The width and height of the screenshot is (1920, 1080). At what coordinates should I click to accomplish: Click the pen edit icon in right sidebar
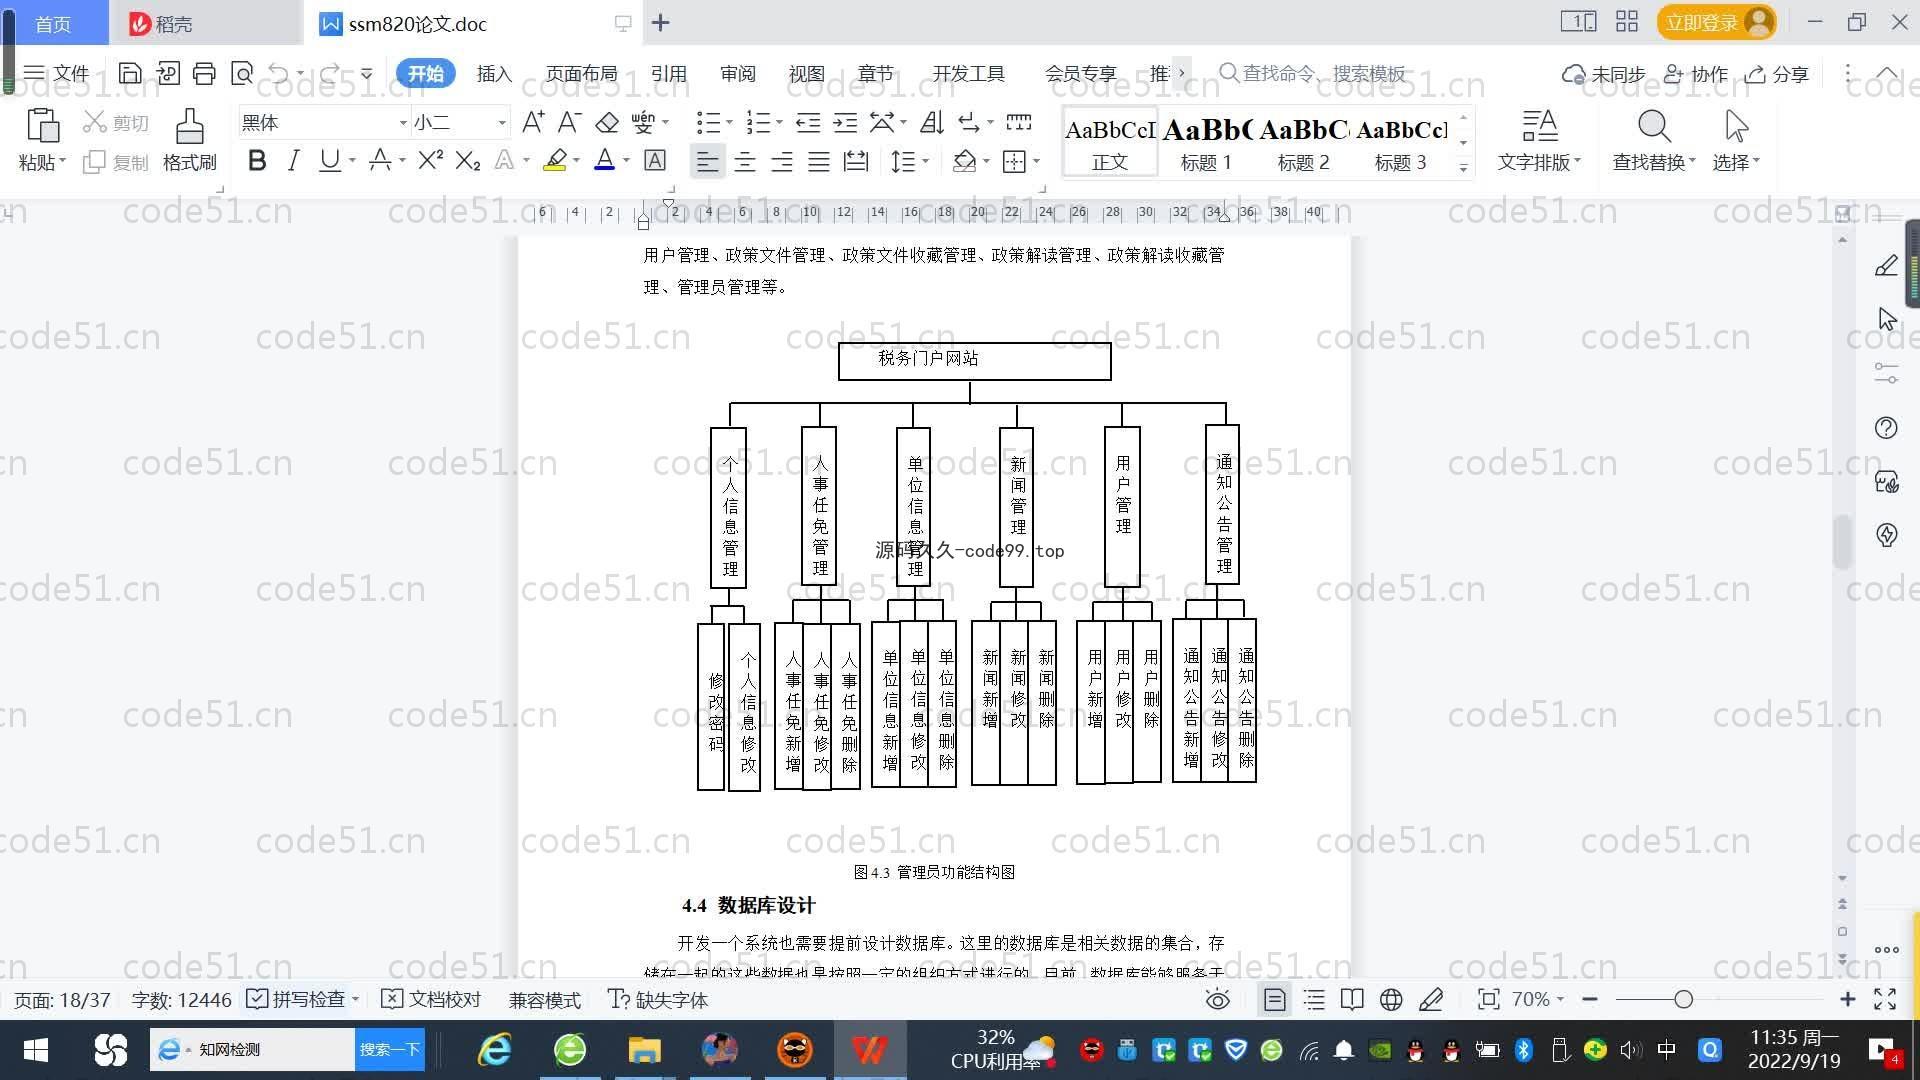(1886, 266)
